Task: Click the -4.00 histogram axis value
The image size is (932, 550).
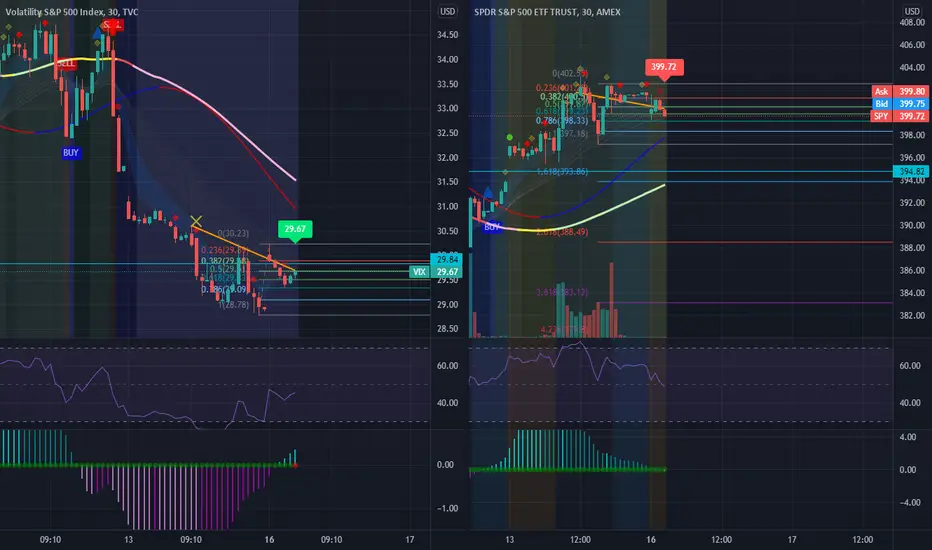Action: coord(910,502)
